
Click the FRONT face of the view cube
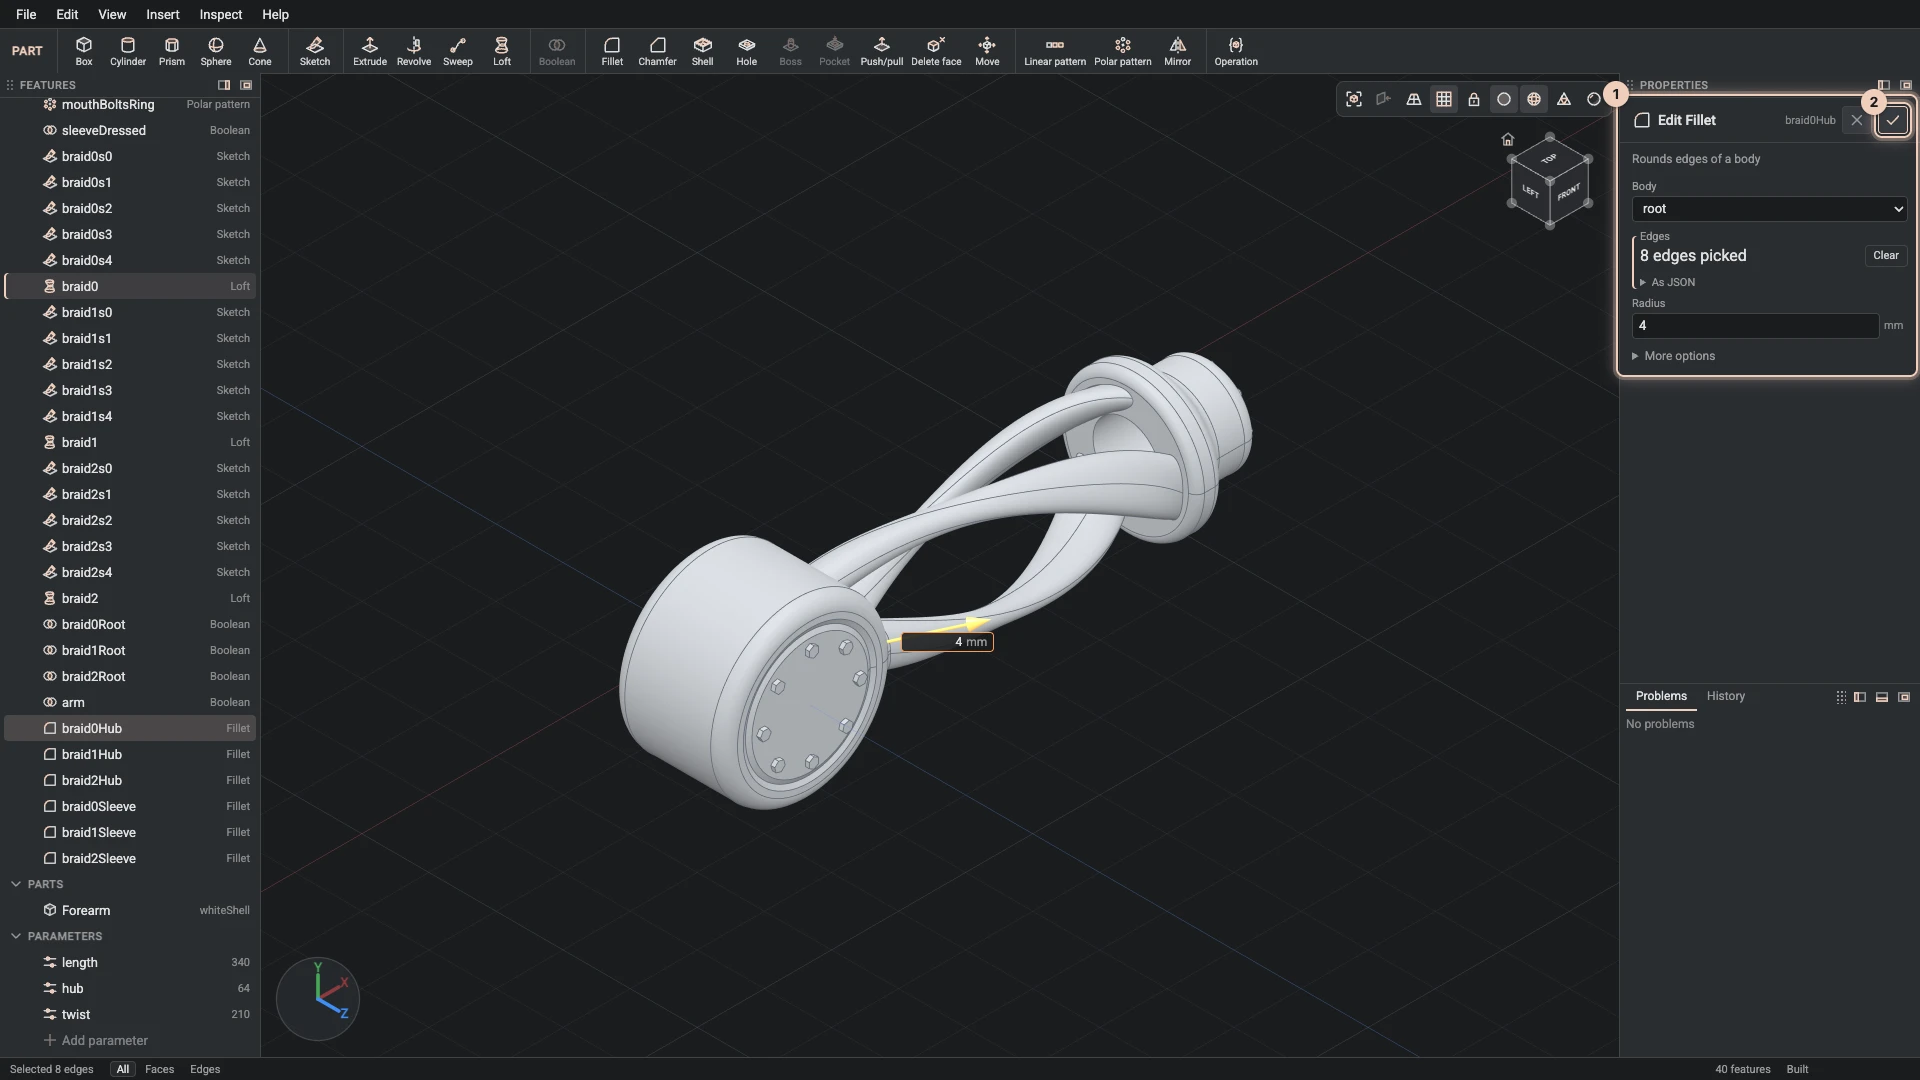coord(1569,192)
